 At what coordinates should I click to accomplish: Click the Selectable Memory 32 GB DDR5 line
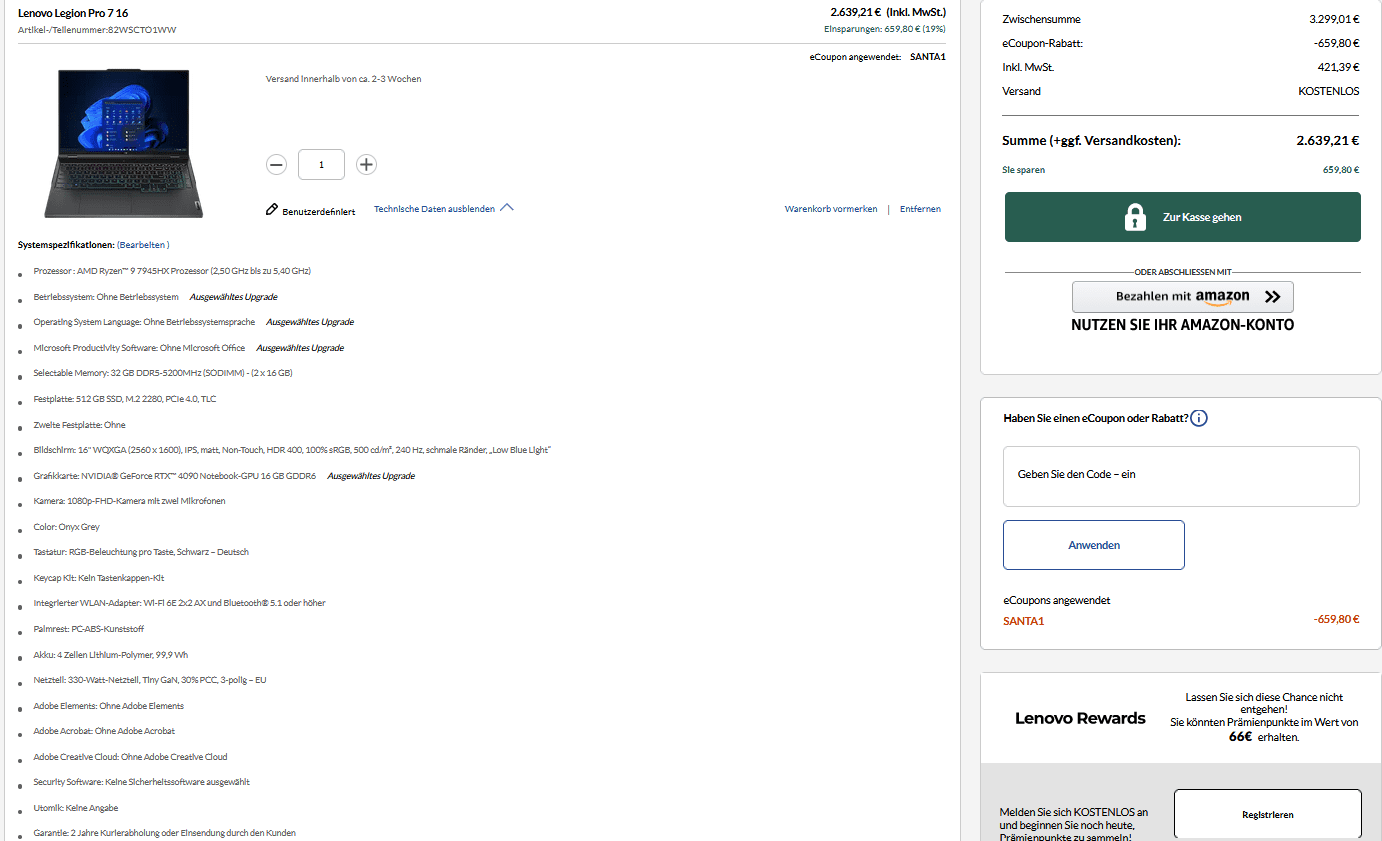(x=163, y=373)
